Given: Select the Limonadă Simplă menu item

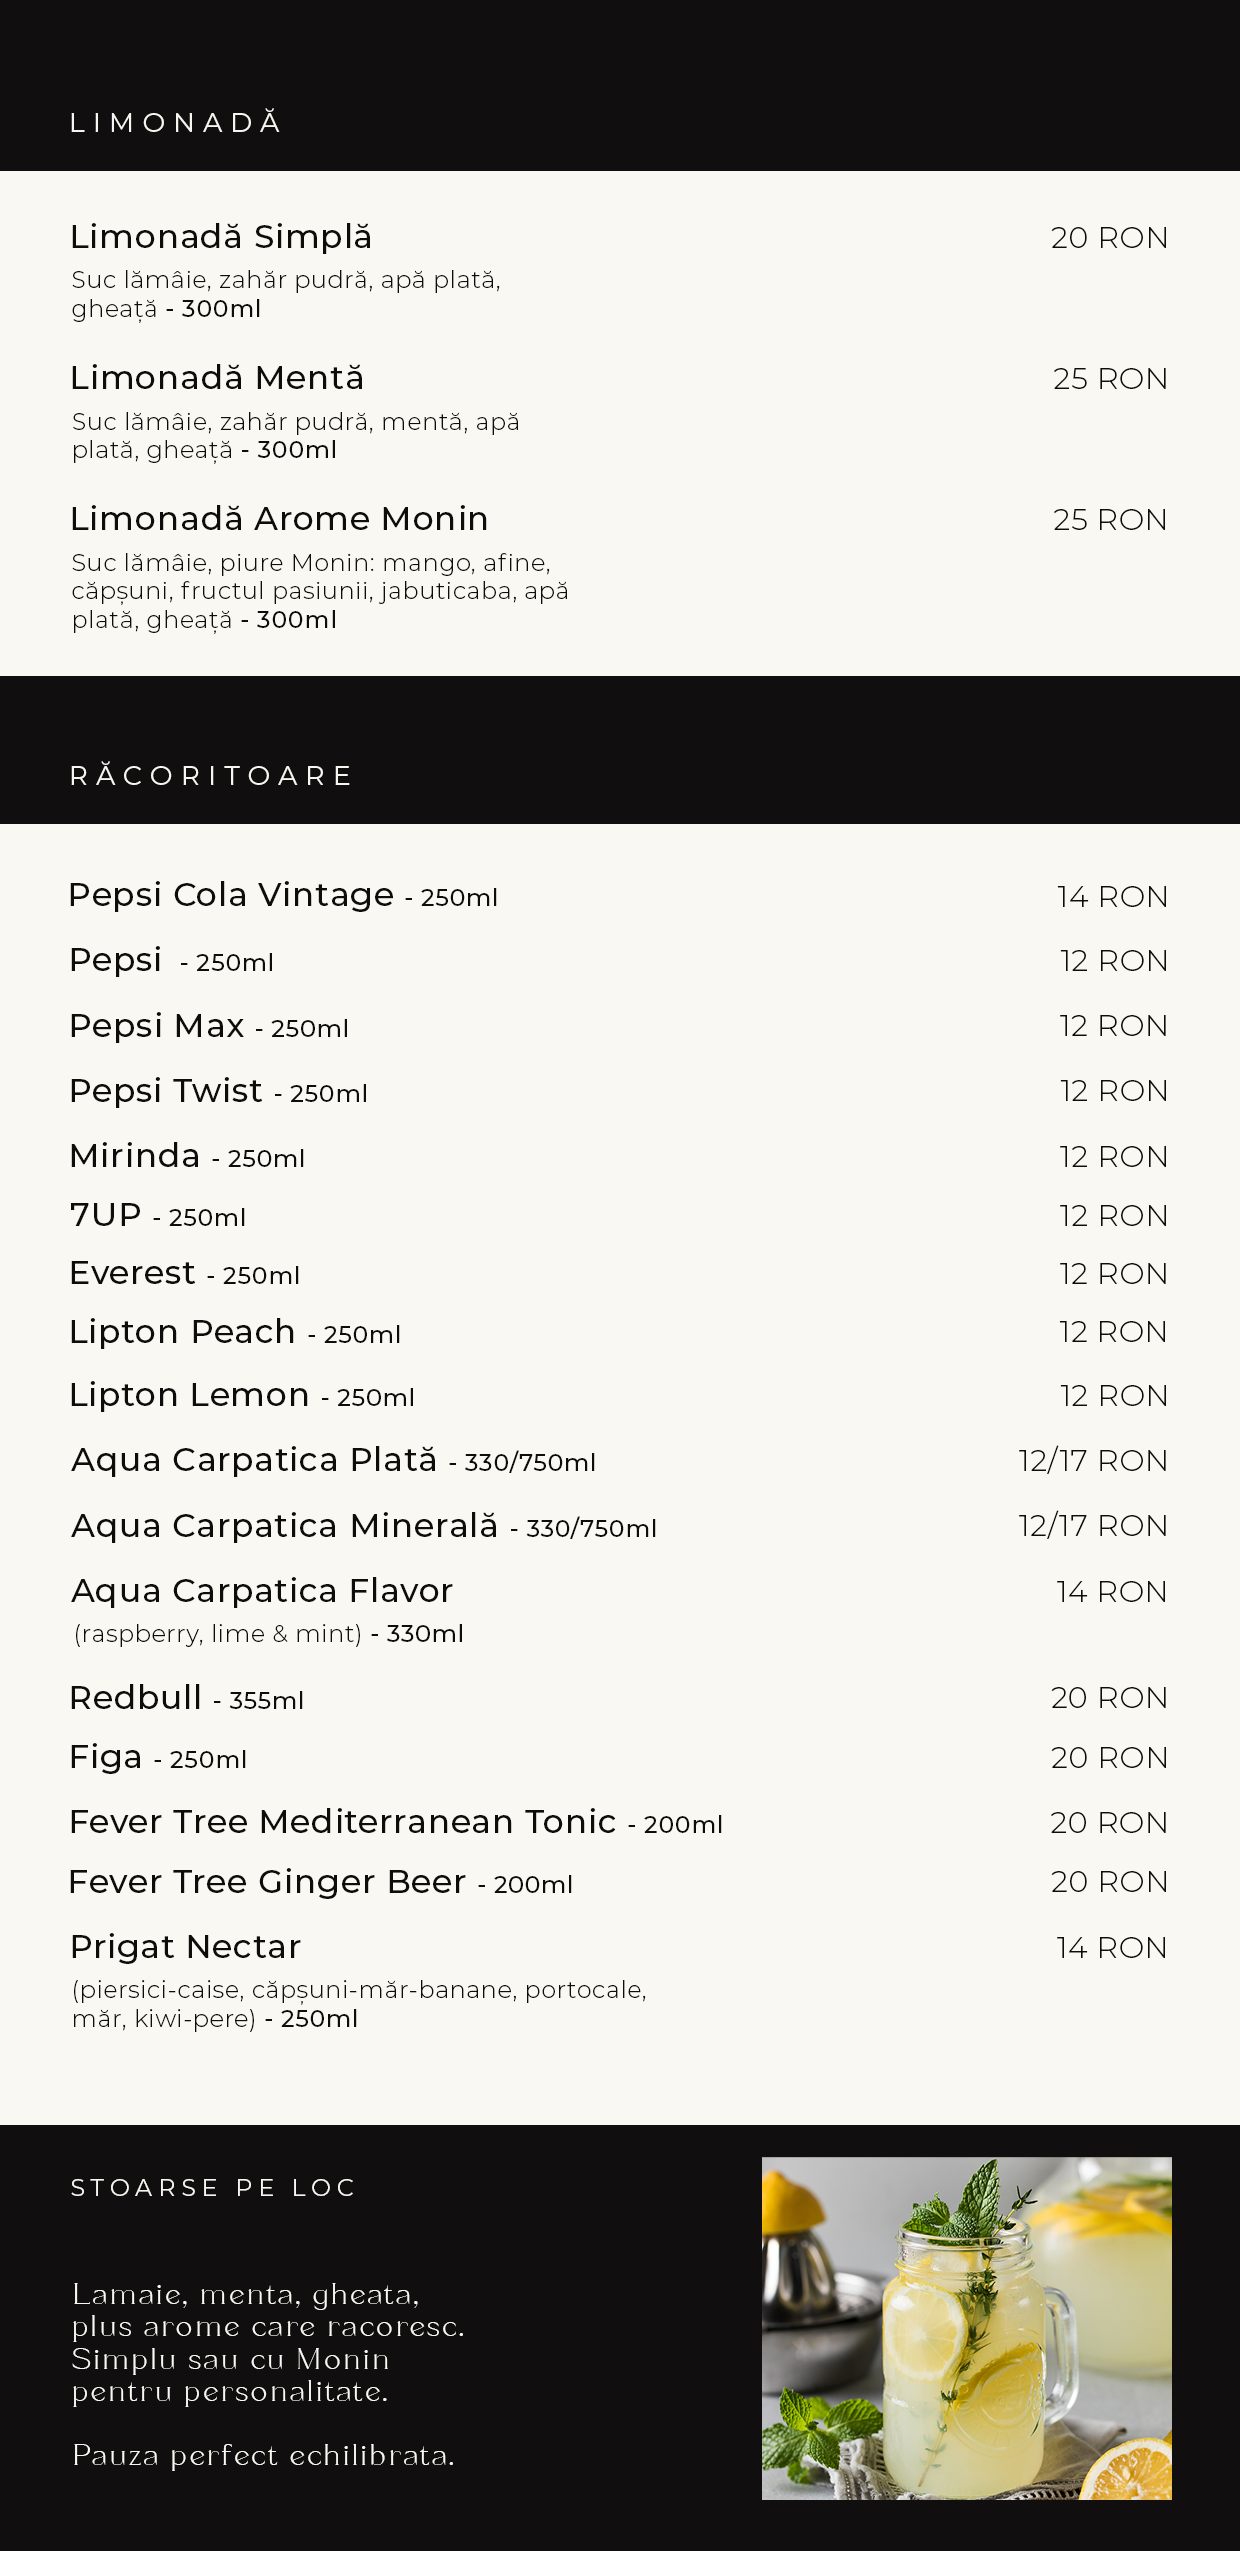Looking at the screenshot, I should click(x=221, y=238).
